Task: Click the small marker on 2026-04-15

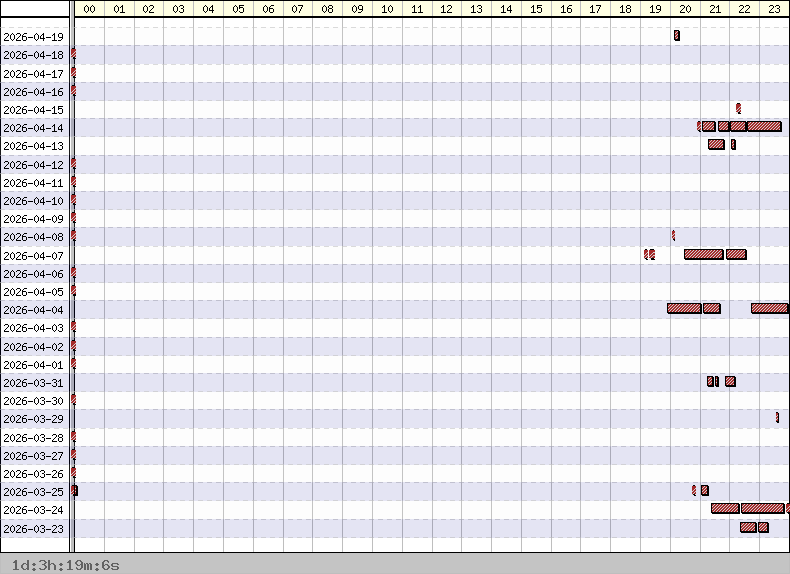Action: pos(738,108)
